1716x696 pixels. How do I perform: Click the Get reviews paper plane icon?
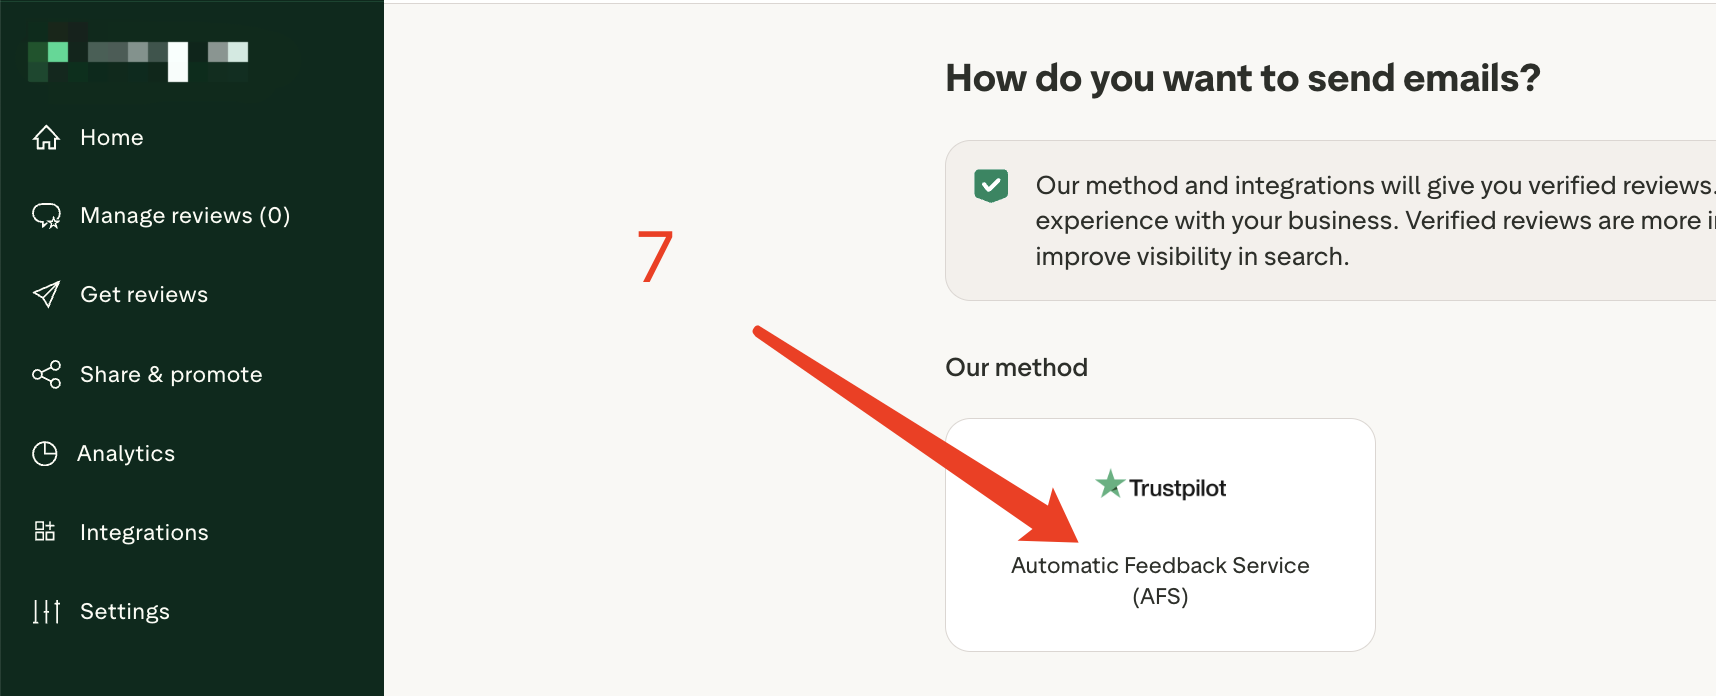point(46,294)
